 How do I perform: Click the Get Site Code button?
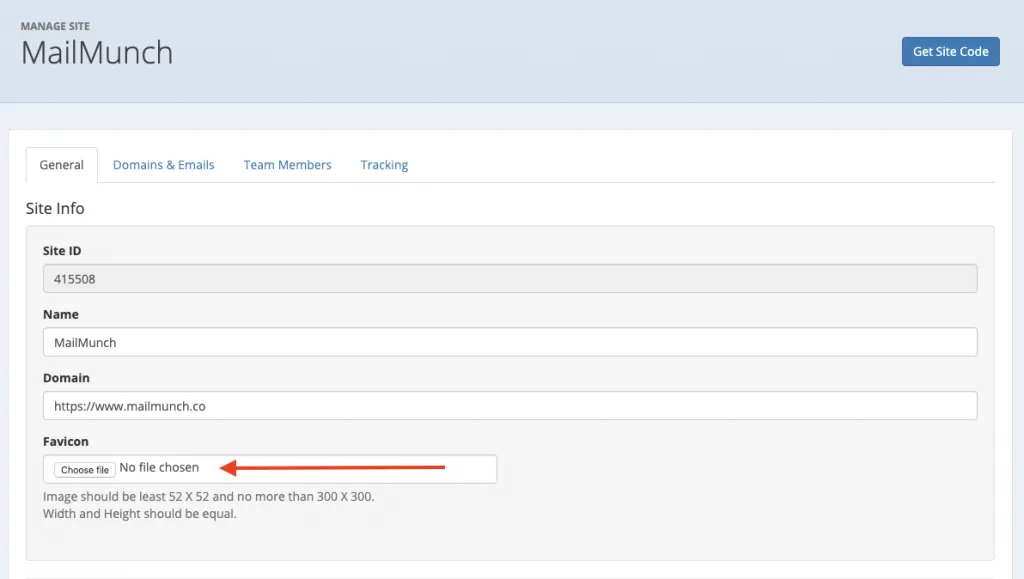coord(950,52)
